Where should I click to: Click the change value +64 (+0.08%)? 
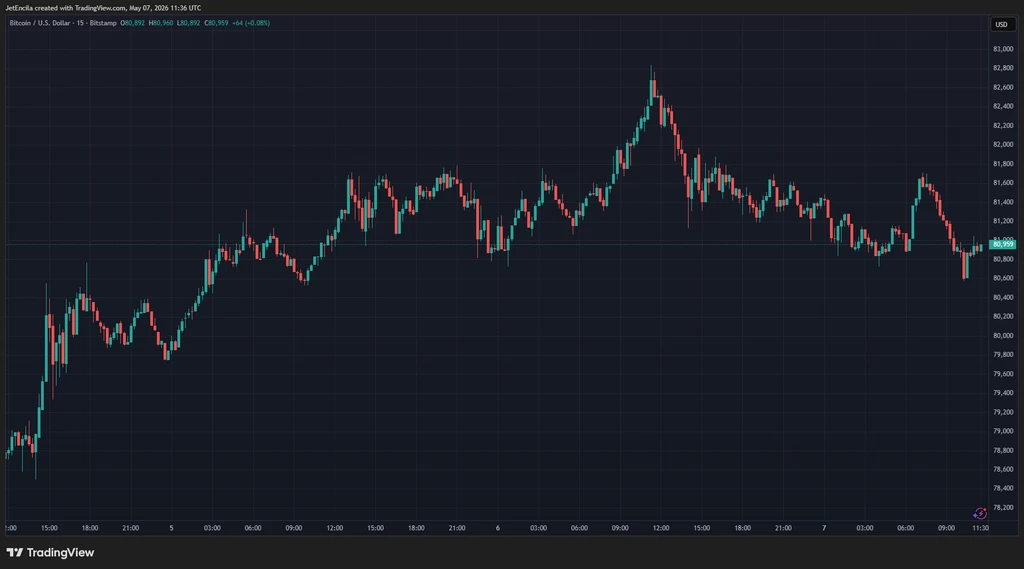251,23
